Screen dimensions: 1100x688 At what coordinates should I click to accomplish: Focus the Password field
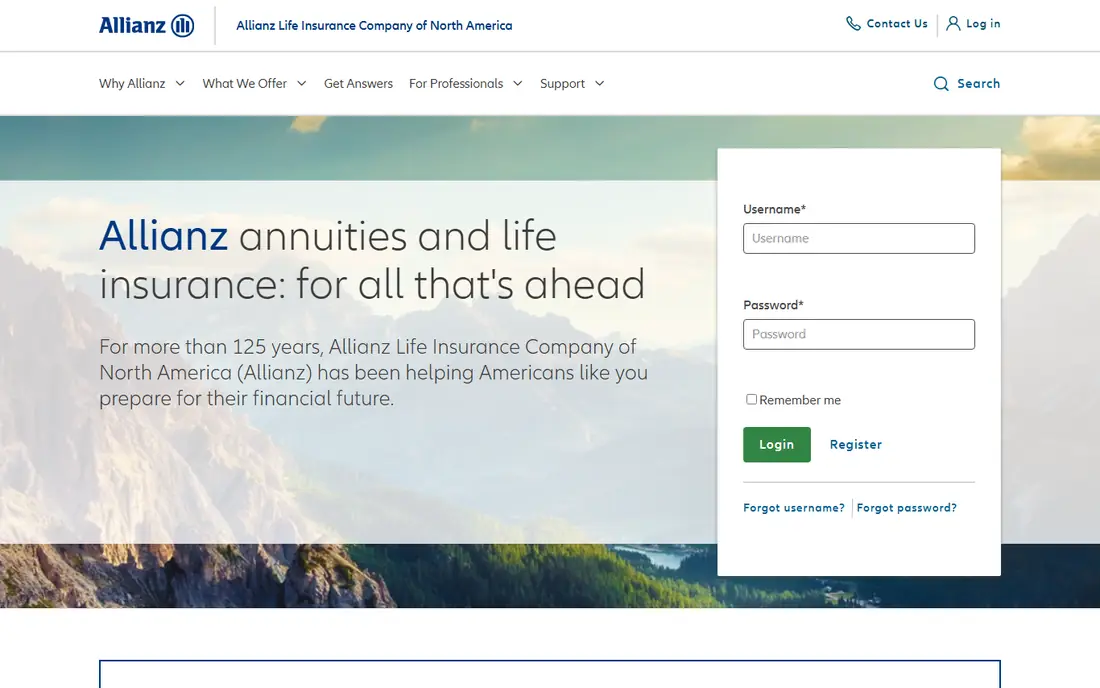(859, 335)
